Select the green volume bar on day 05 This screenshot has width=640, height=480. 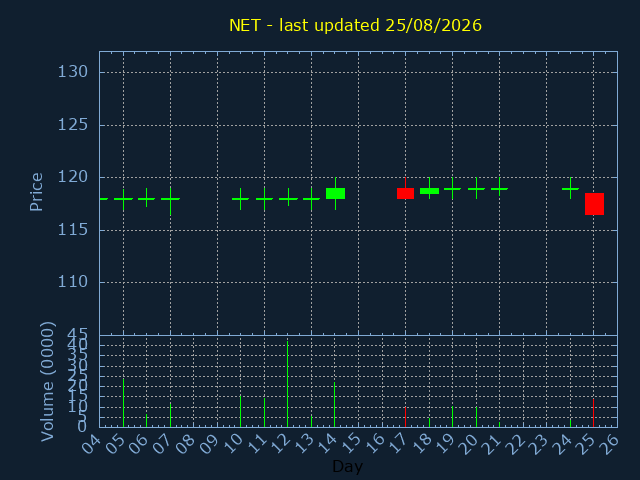[123, 403]
